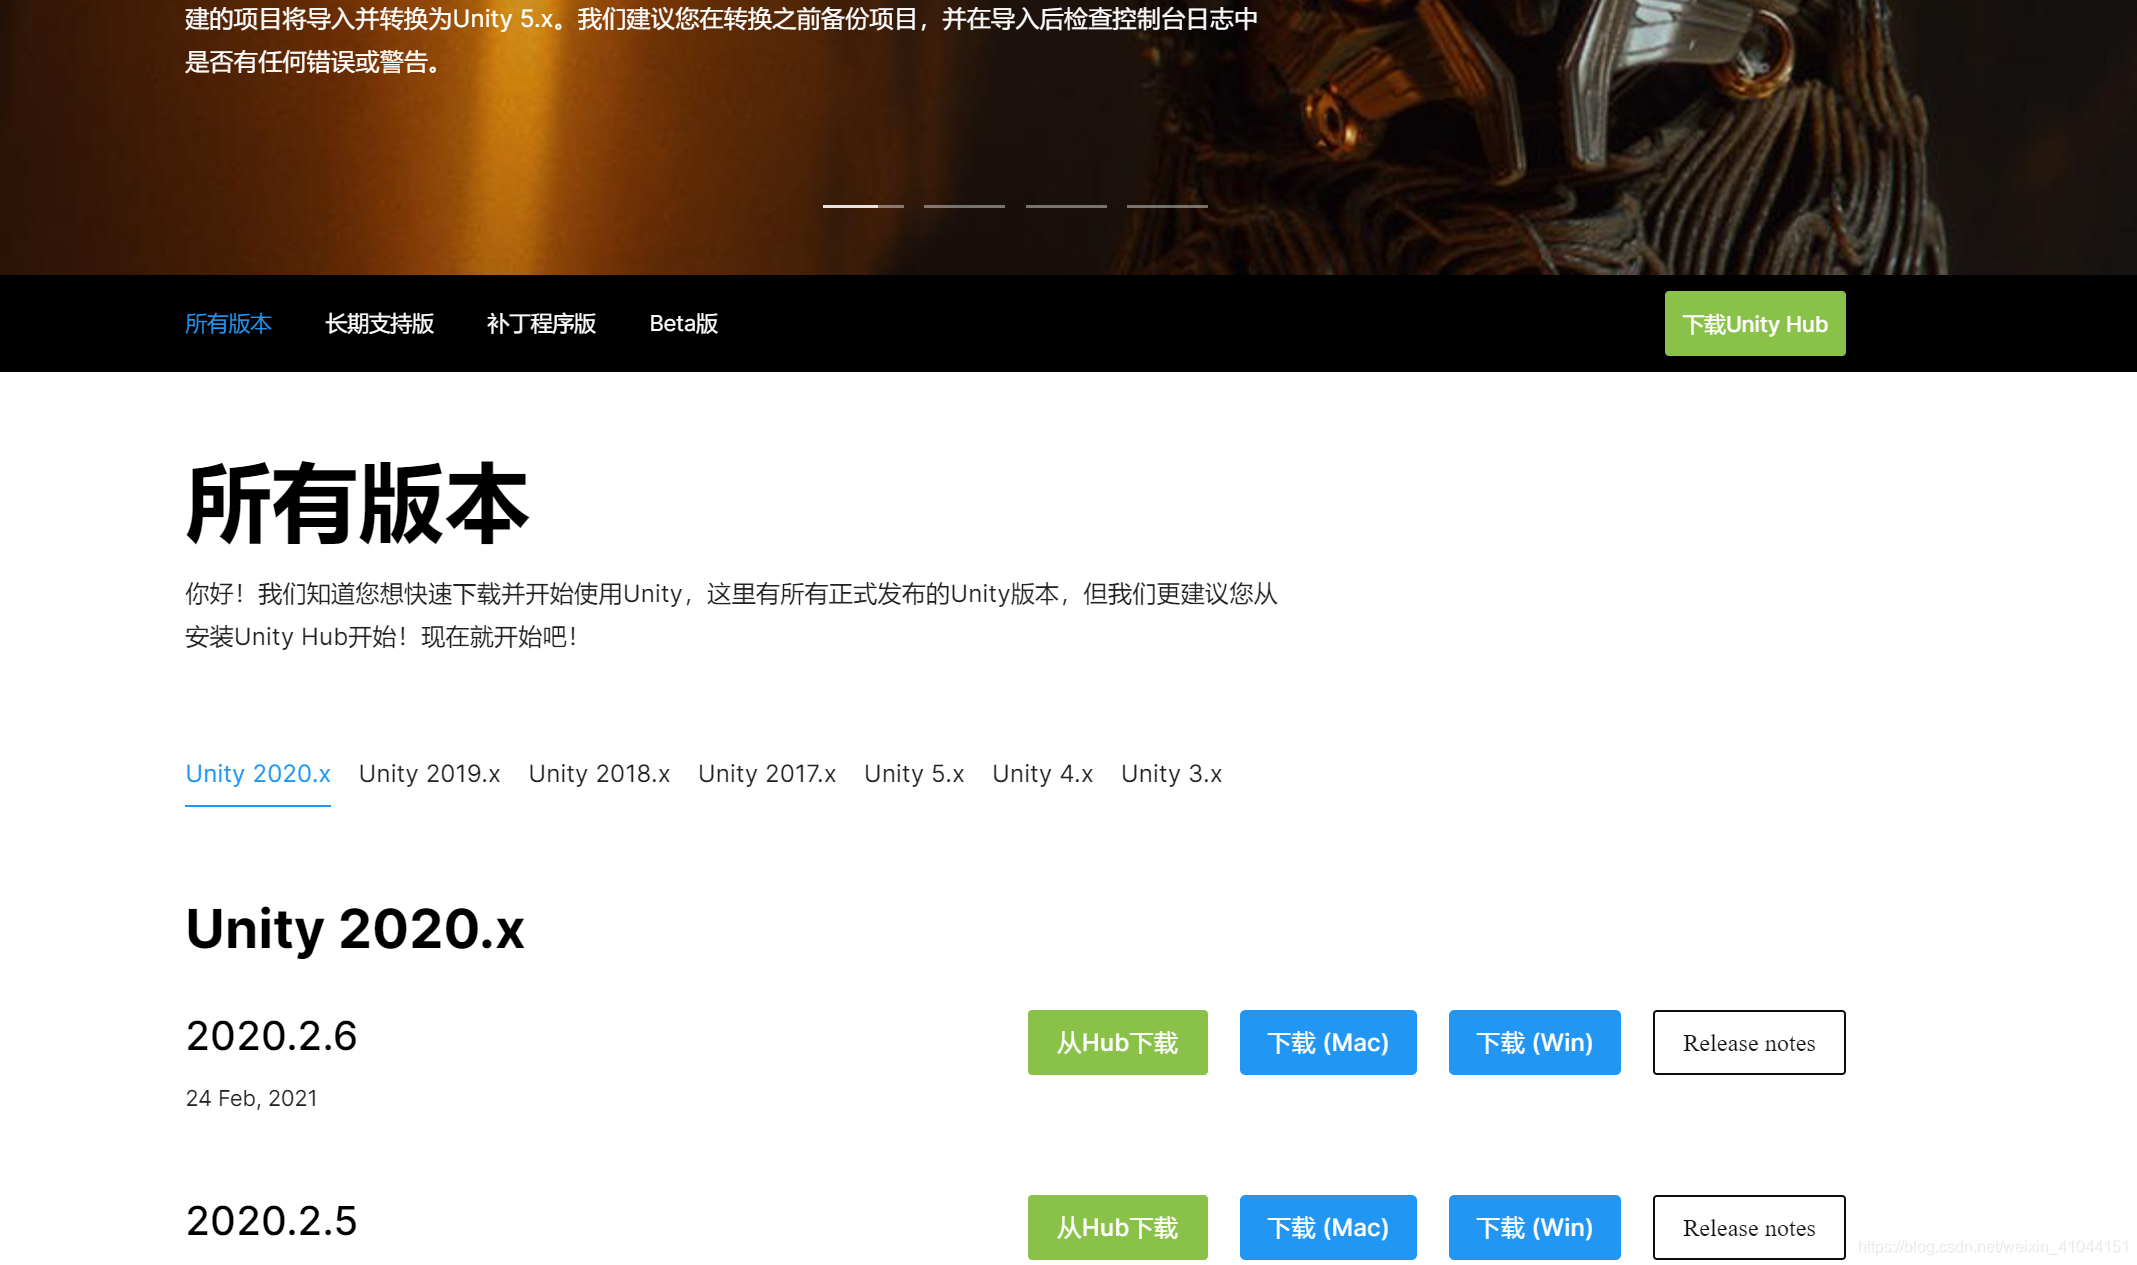This screenshot has height=1265, width=2137.
Task: Select the Unity 3.x version tab
Action: pos(1171,774)
